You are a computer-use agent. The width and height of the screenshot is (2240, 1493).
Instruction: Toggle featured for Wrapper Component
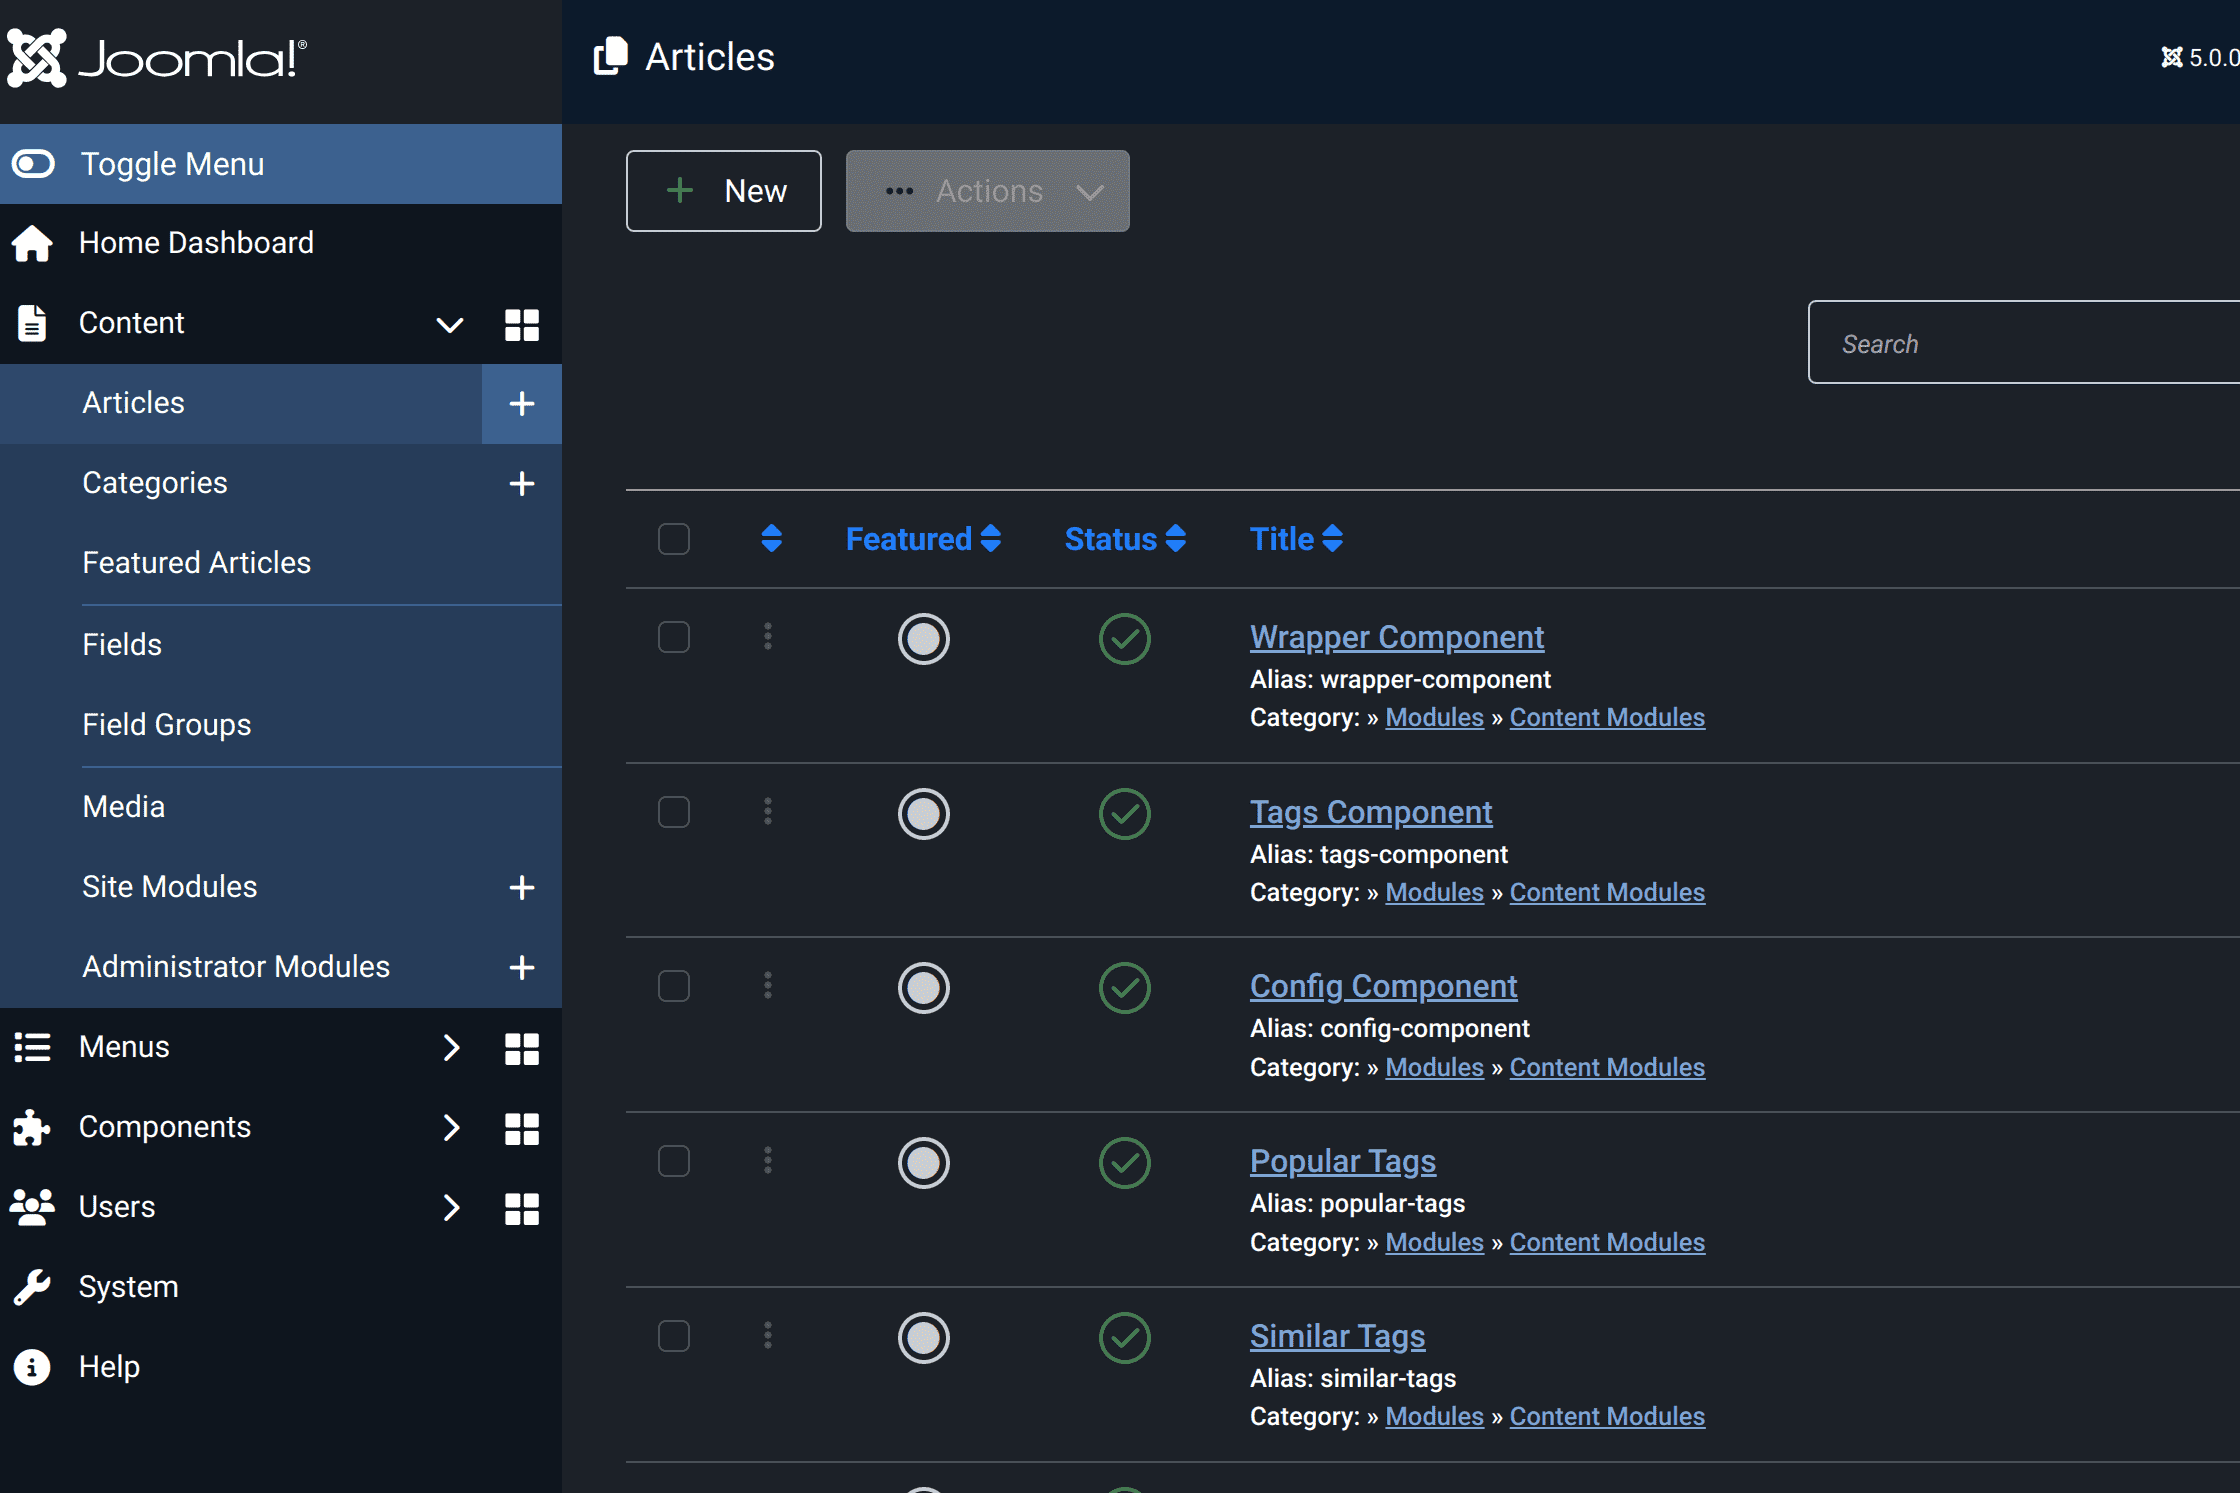923,639
